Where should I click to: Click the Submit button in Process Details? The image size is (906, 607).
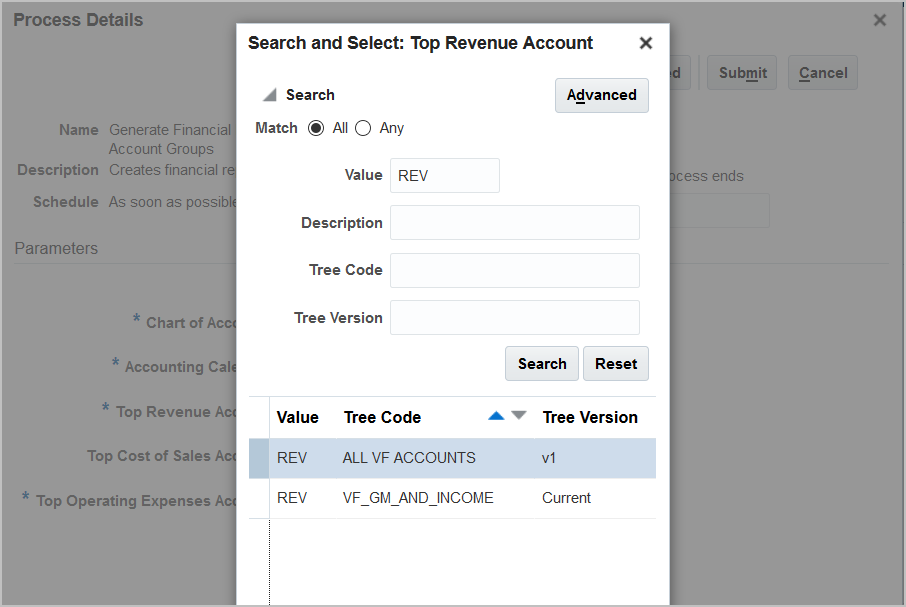[742, 73]
